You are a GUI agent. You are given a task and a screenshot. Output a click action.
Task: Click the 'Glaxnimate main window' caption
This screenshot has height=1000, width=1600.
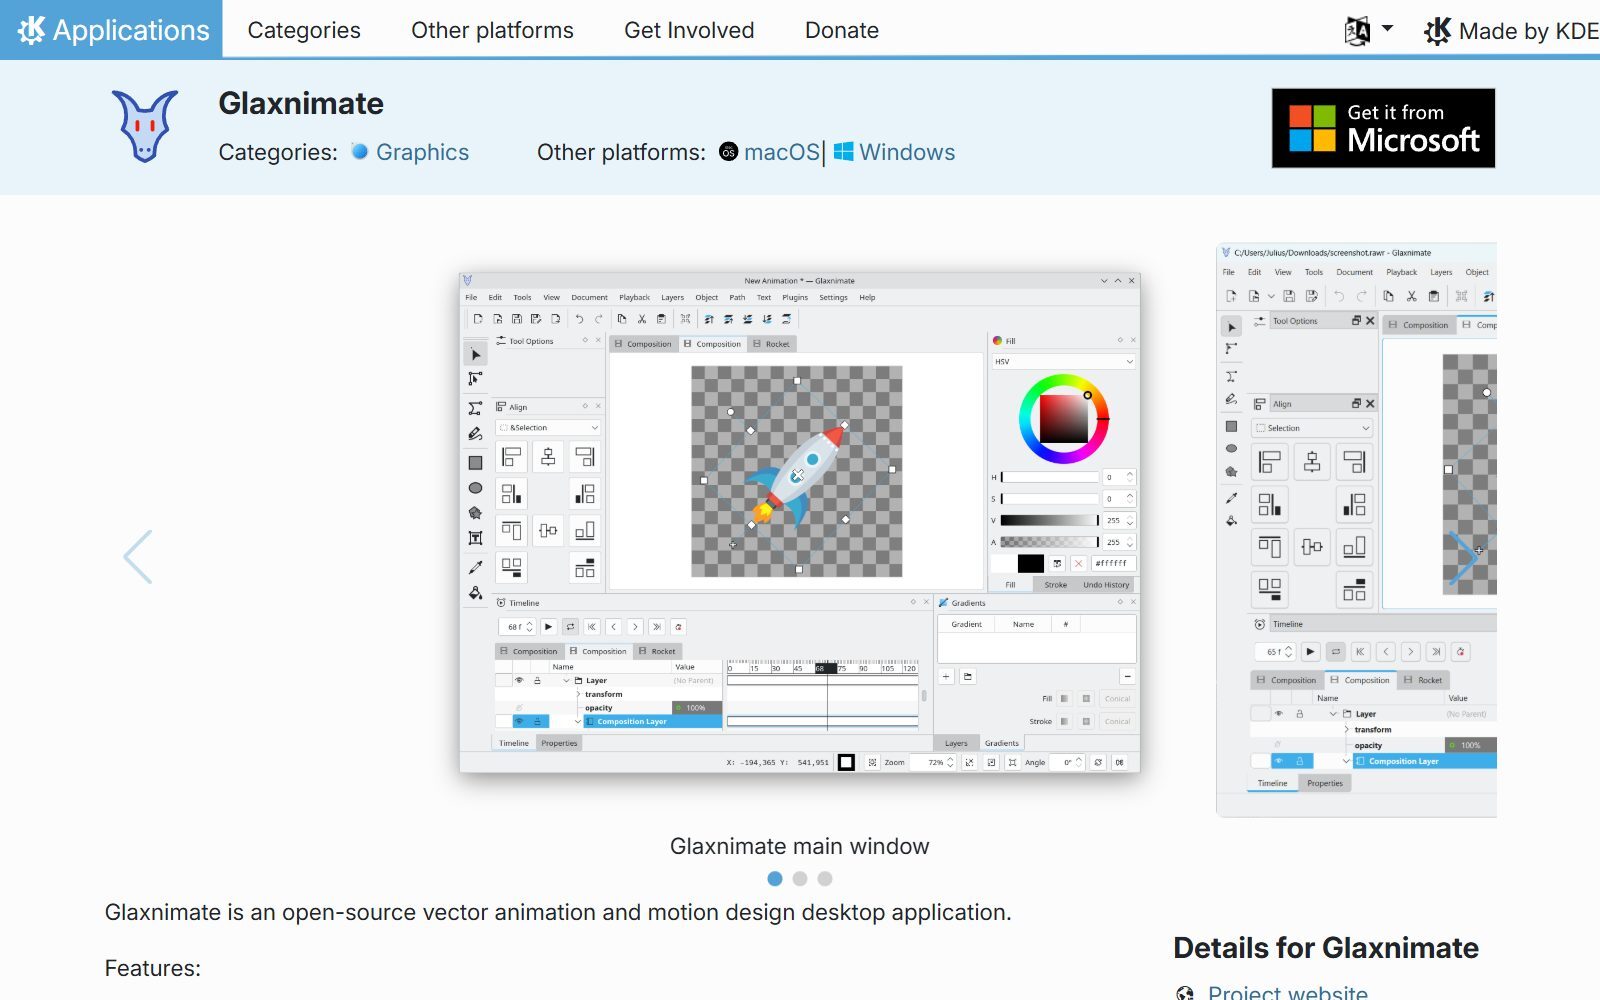click(x=800, y=846)
